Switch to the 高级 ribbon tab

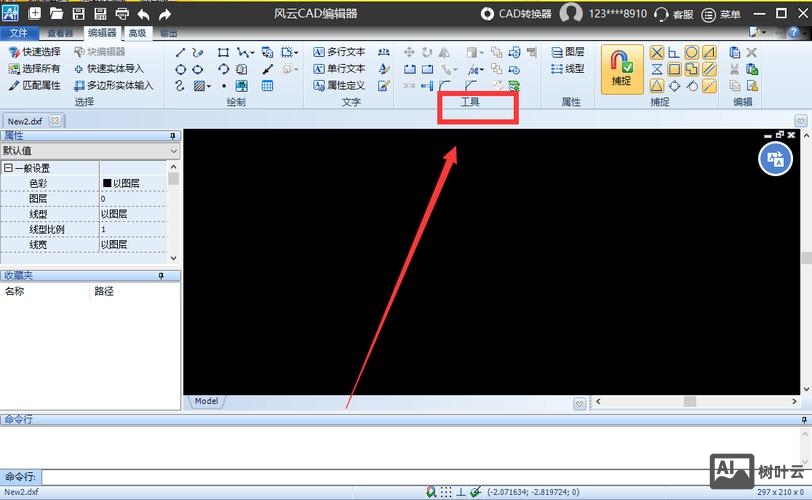pos(137,33)
